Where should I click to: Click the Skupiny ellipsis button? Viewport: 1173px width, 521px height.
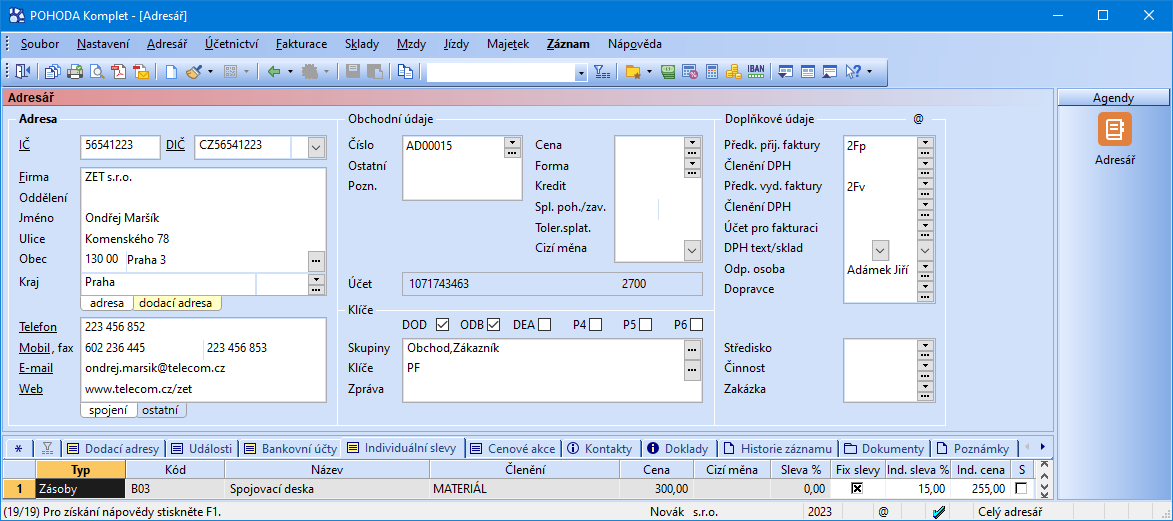(692, 348)
